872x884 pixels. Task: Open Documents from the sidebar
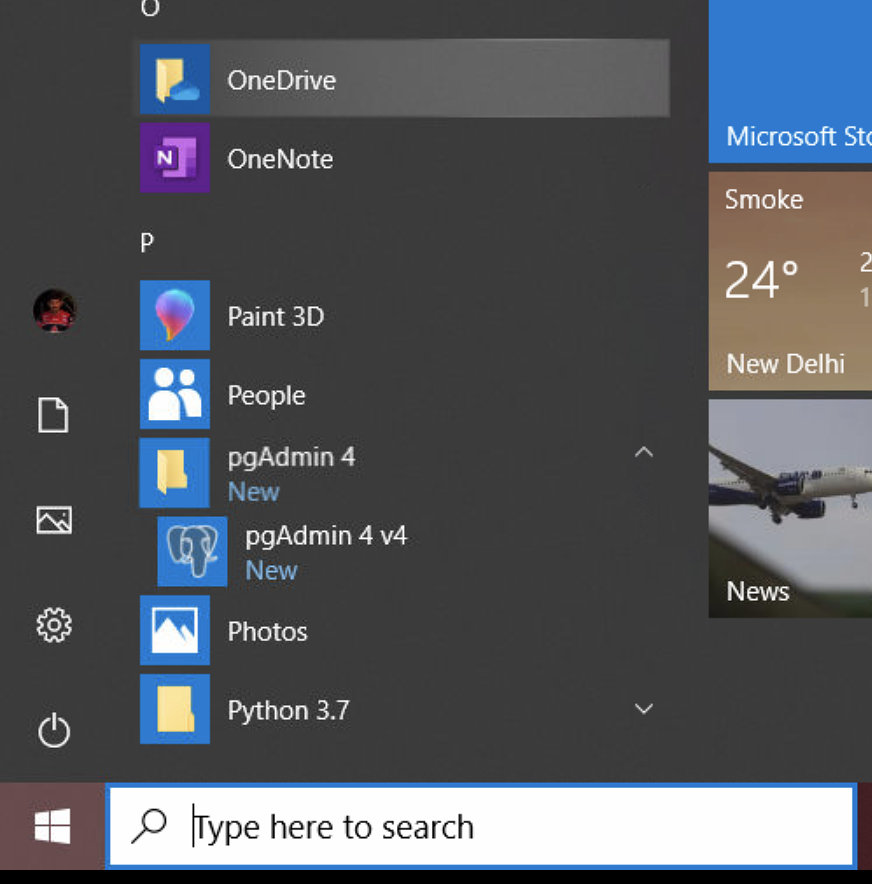[54, 415]
